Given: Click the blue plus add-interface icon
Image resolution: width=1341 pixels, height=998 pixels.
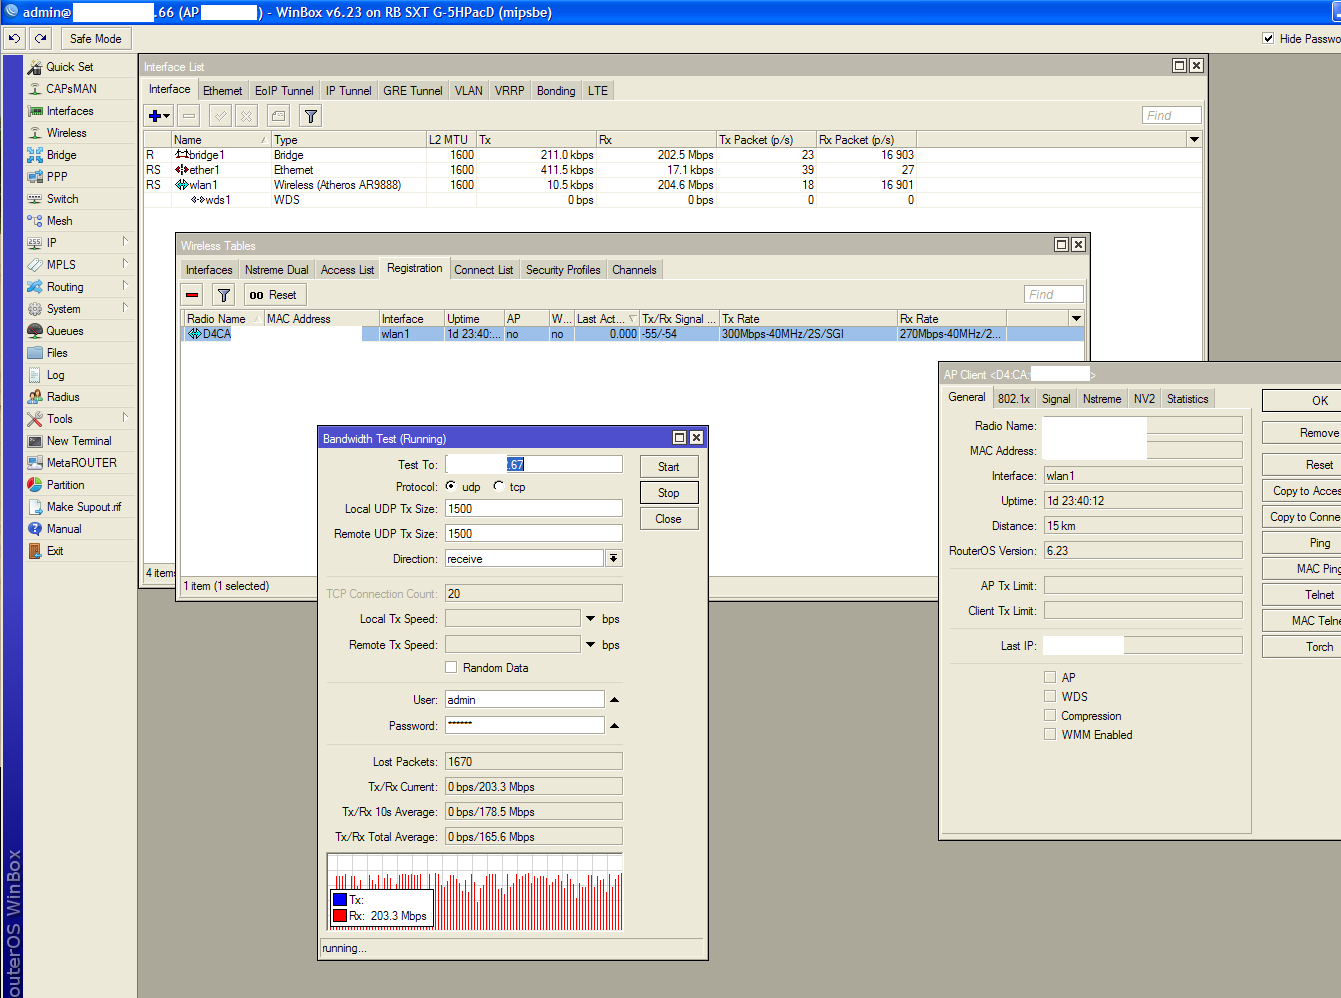Looking at the screenshot, I should click(159, 116).
